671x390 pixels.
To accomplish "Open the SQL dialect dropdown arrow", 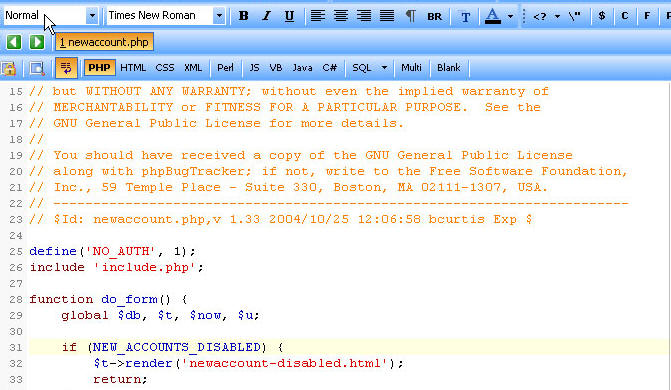I will [384, 68].
